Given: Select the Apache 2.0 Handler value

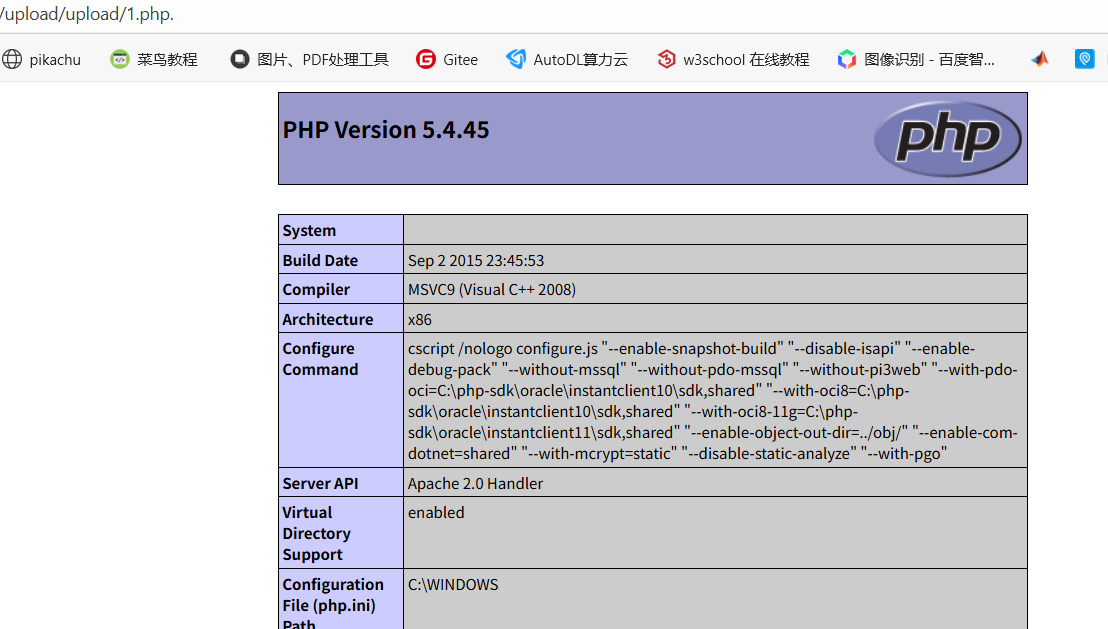Looking at the screenshot, I should (476, 483).
